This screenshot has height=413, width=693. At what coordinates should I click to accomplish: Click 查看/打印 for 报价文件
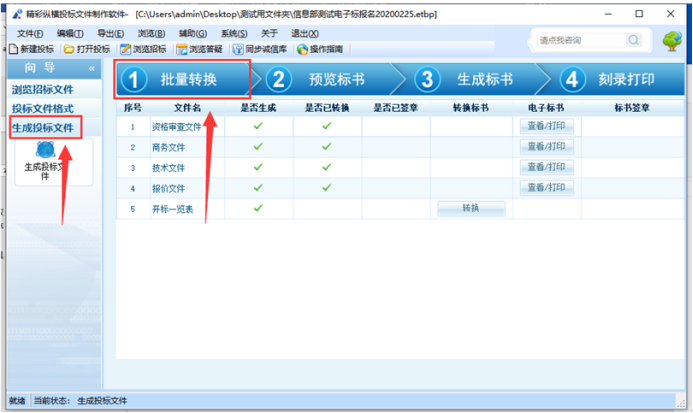[546, 187]
